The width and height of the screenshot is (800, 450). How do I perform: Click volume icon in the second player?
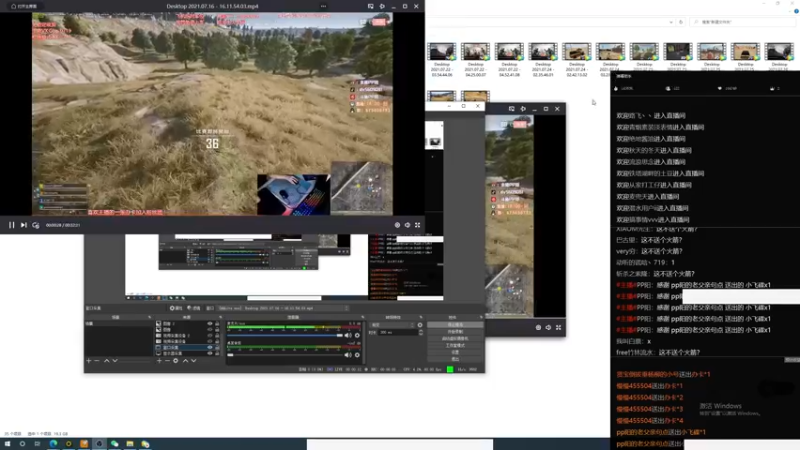coord(548,328)
